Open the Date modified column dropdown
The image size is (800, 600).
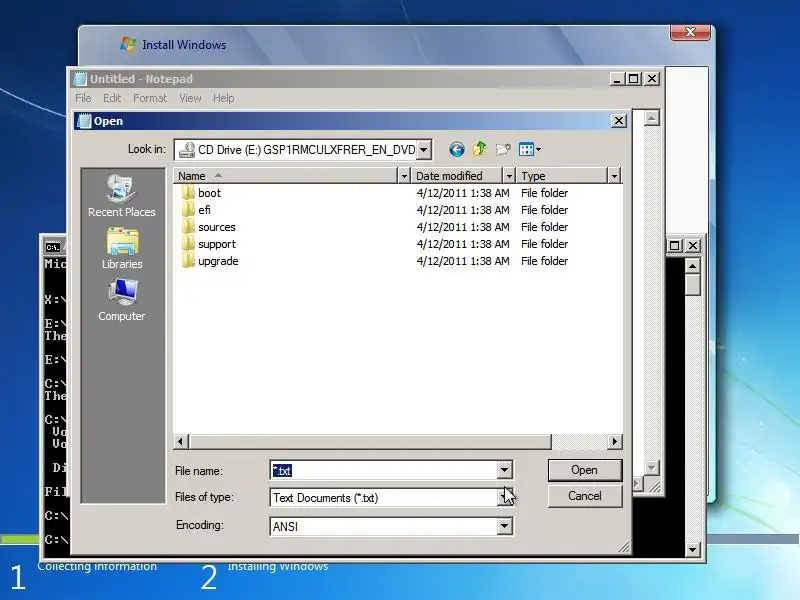click(x=509, y=176)
